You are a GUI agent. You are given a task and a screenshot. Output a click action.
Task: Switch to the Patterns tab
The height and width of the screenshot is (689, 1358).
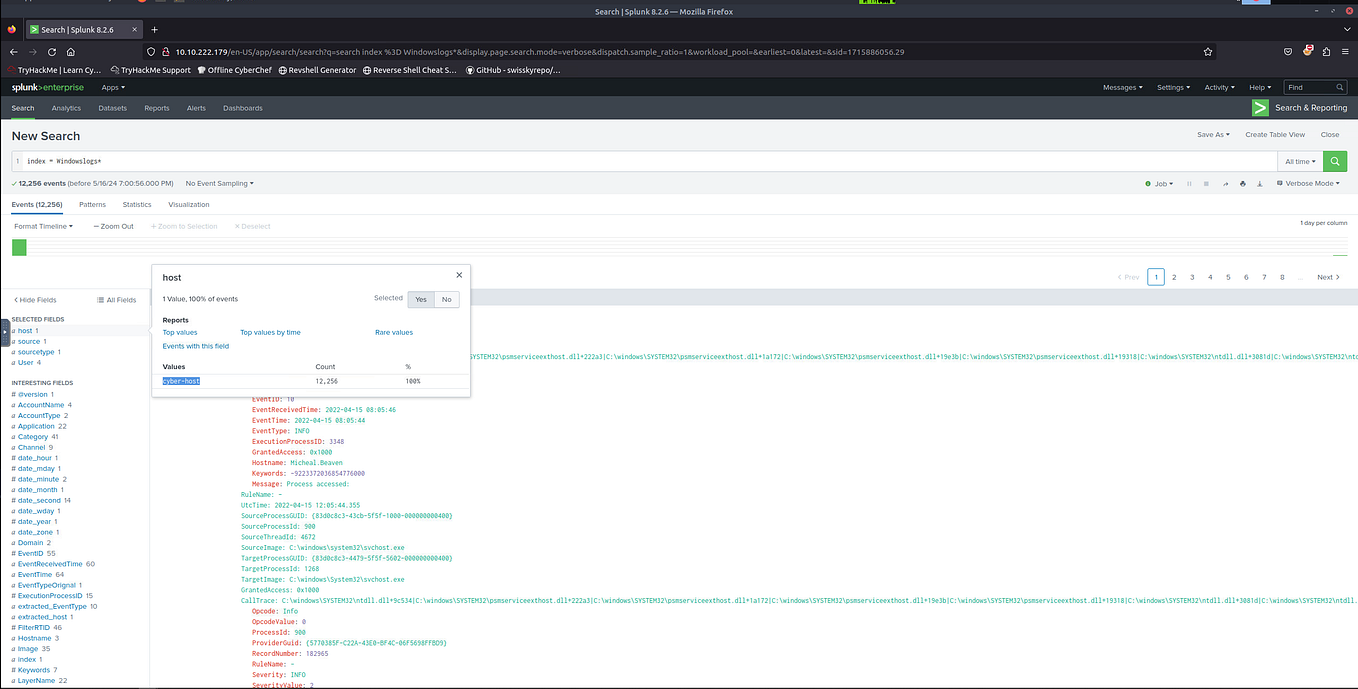pyautogui.click(x=92, y=204)
